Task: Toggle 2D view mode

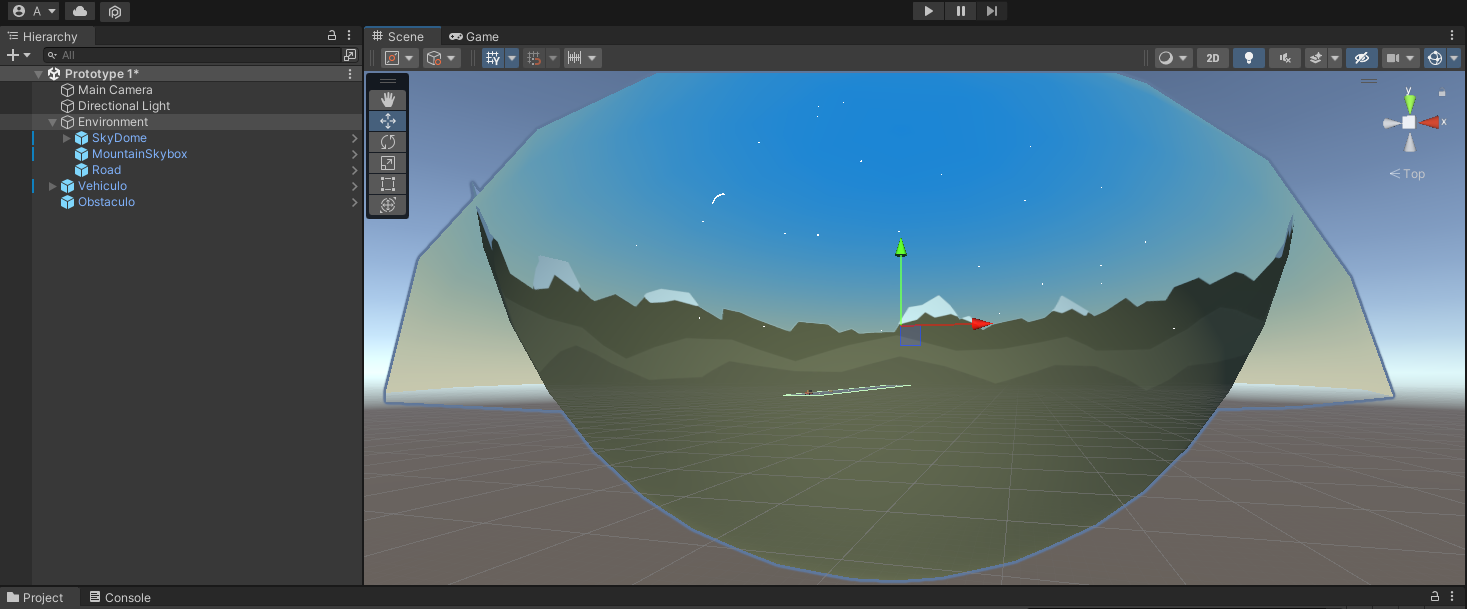Action: tap(1213, 58)
